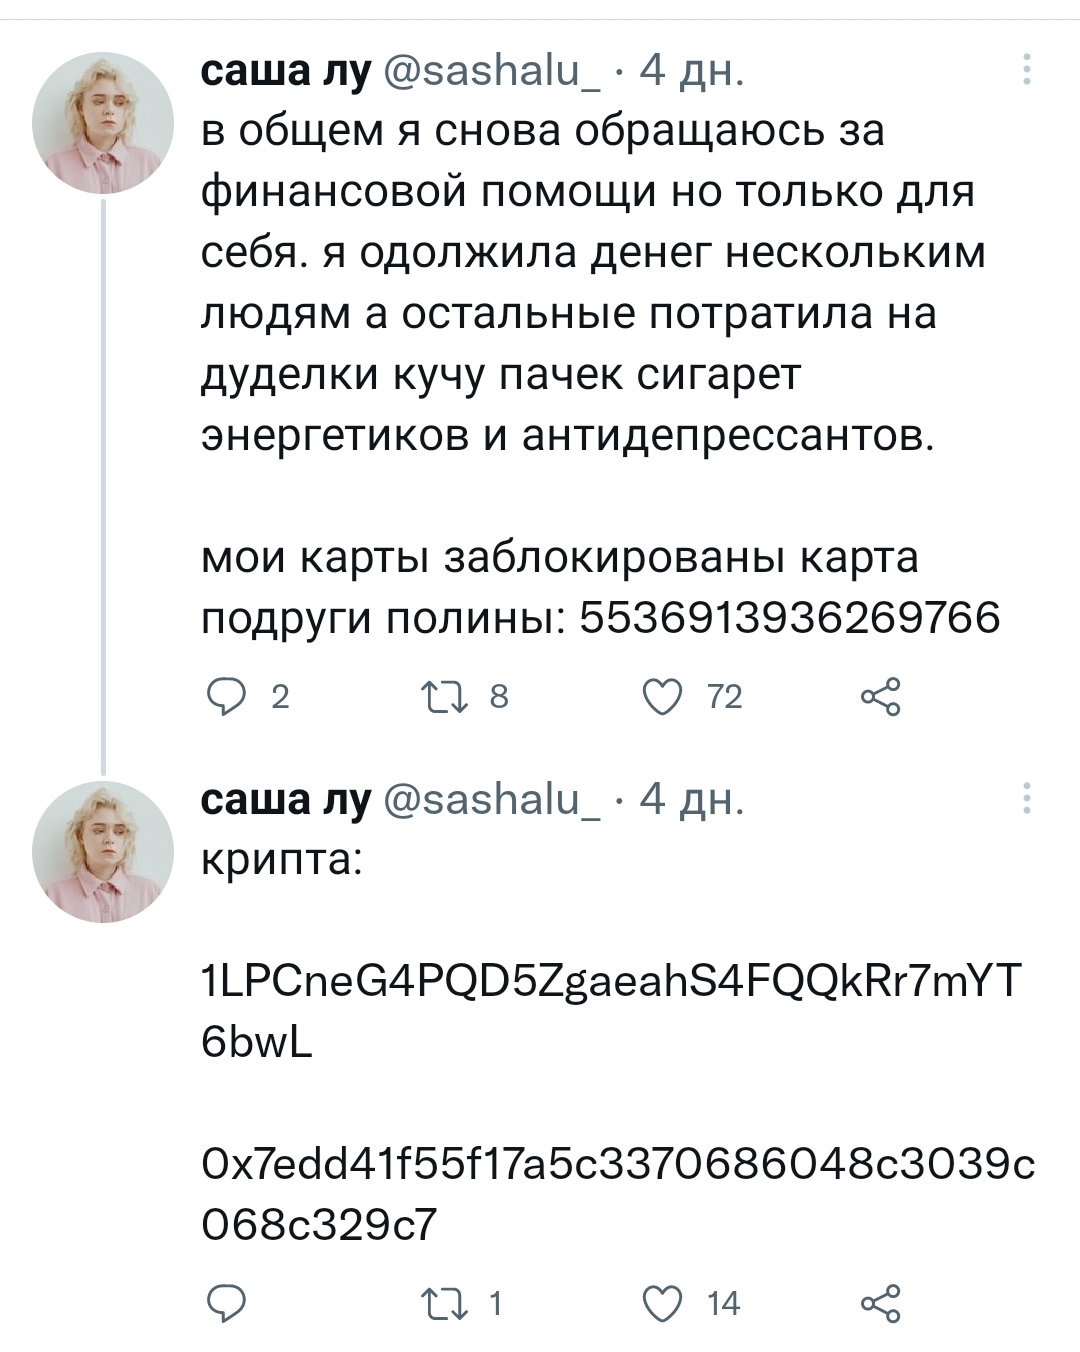This screenshot has height=1352, width=1080.
Task: Open second tweet's '4 дн.' timestamp
Action: (691, 800)
